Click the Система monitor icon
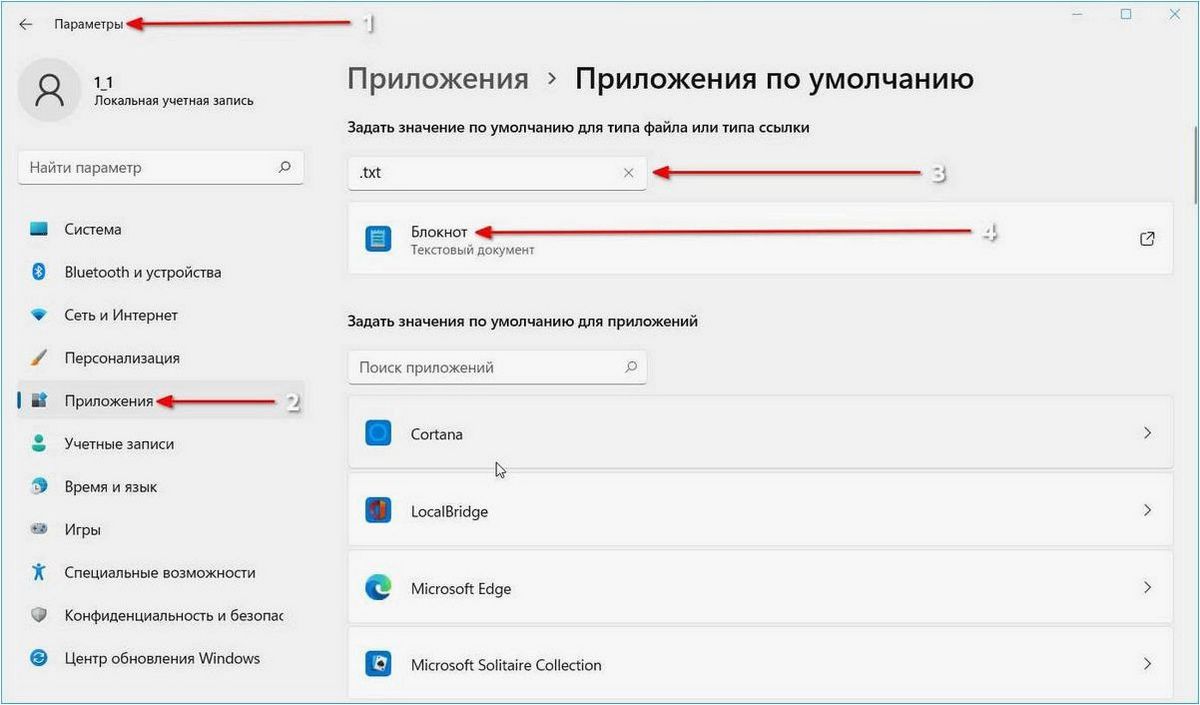Screen dimensions: 1200x705 (x=39, y=229)
